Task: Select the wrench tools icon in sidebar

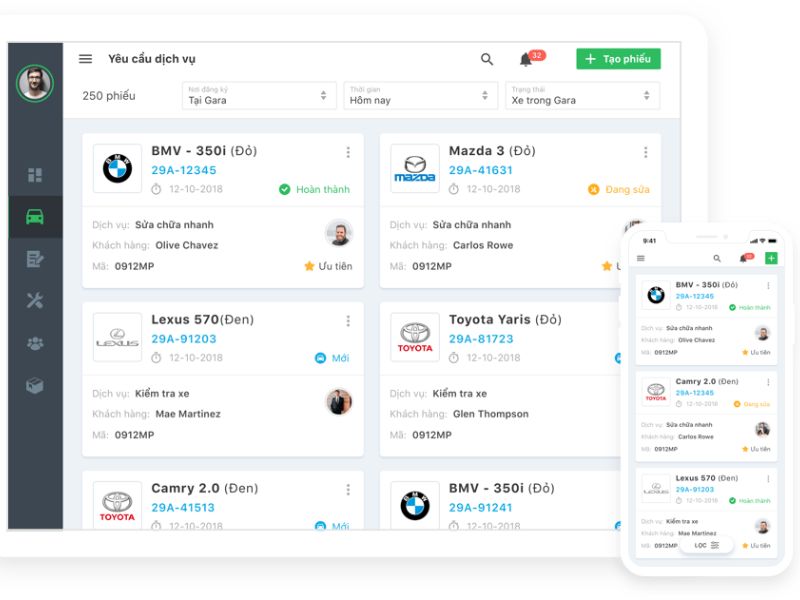Action: [x=35, y=301]
